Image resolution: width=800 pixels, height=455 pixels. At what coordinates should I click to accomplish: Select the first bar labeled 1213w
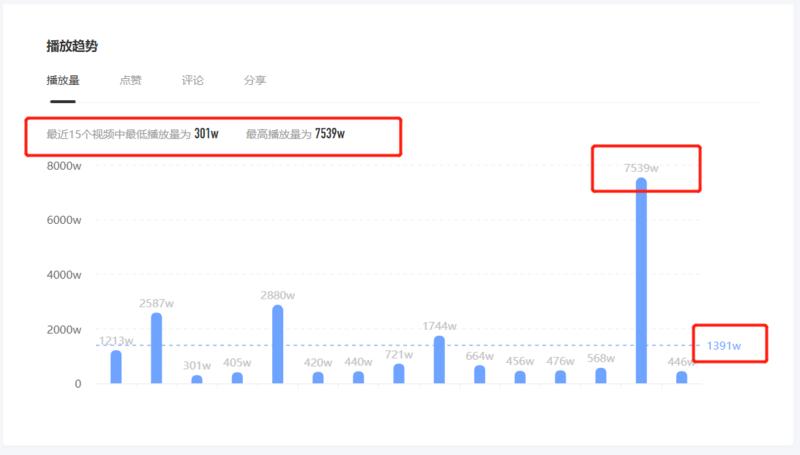click(x=116, y=367)
